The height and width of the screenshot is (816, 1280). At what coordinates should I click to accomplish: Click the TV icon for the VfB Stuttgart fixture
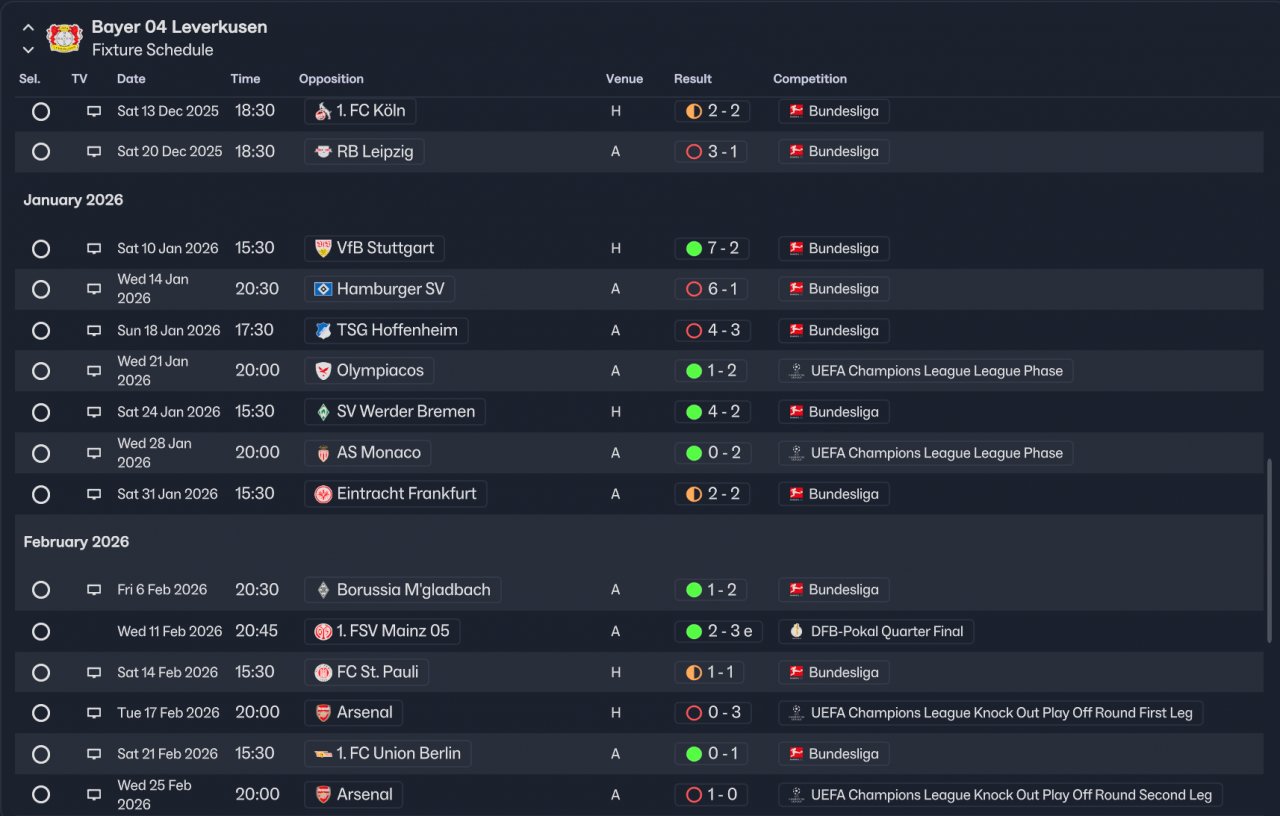point(94,248)
